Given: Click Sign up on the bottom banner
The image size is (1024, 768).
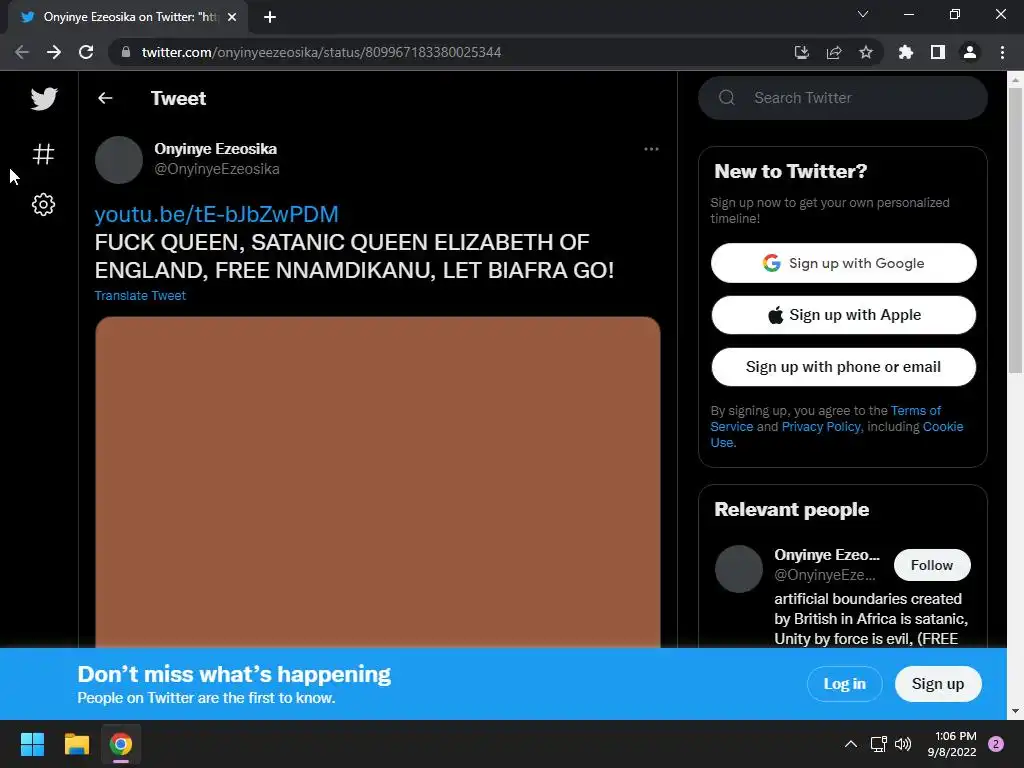Looking at the screenshot, I should [x=938, y=684].
